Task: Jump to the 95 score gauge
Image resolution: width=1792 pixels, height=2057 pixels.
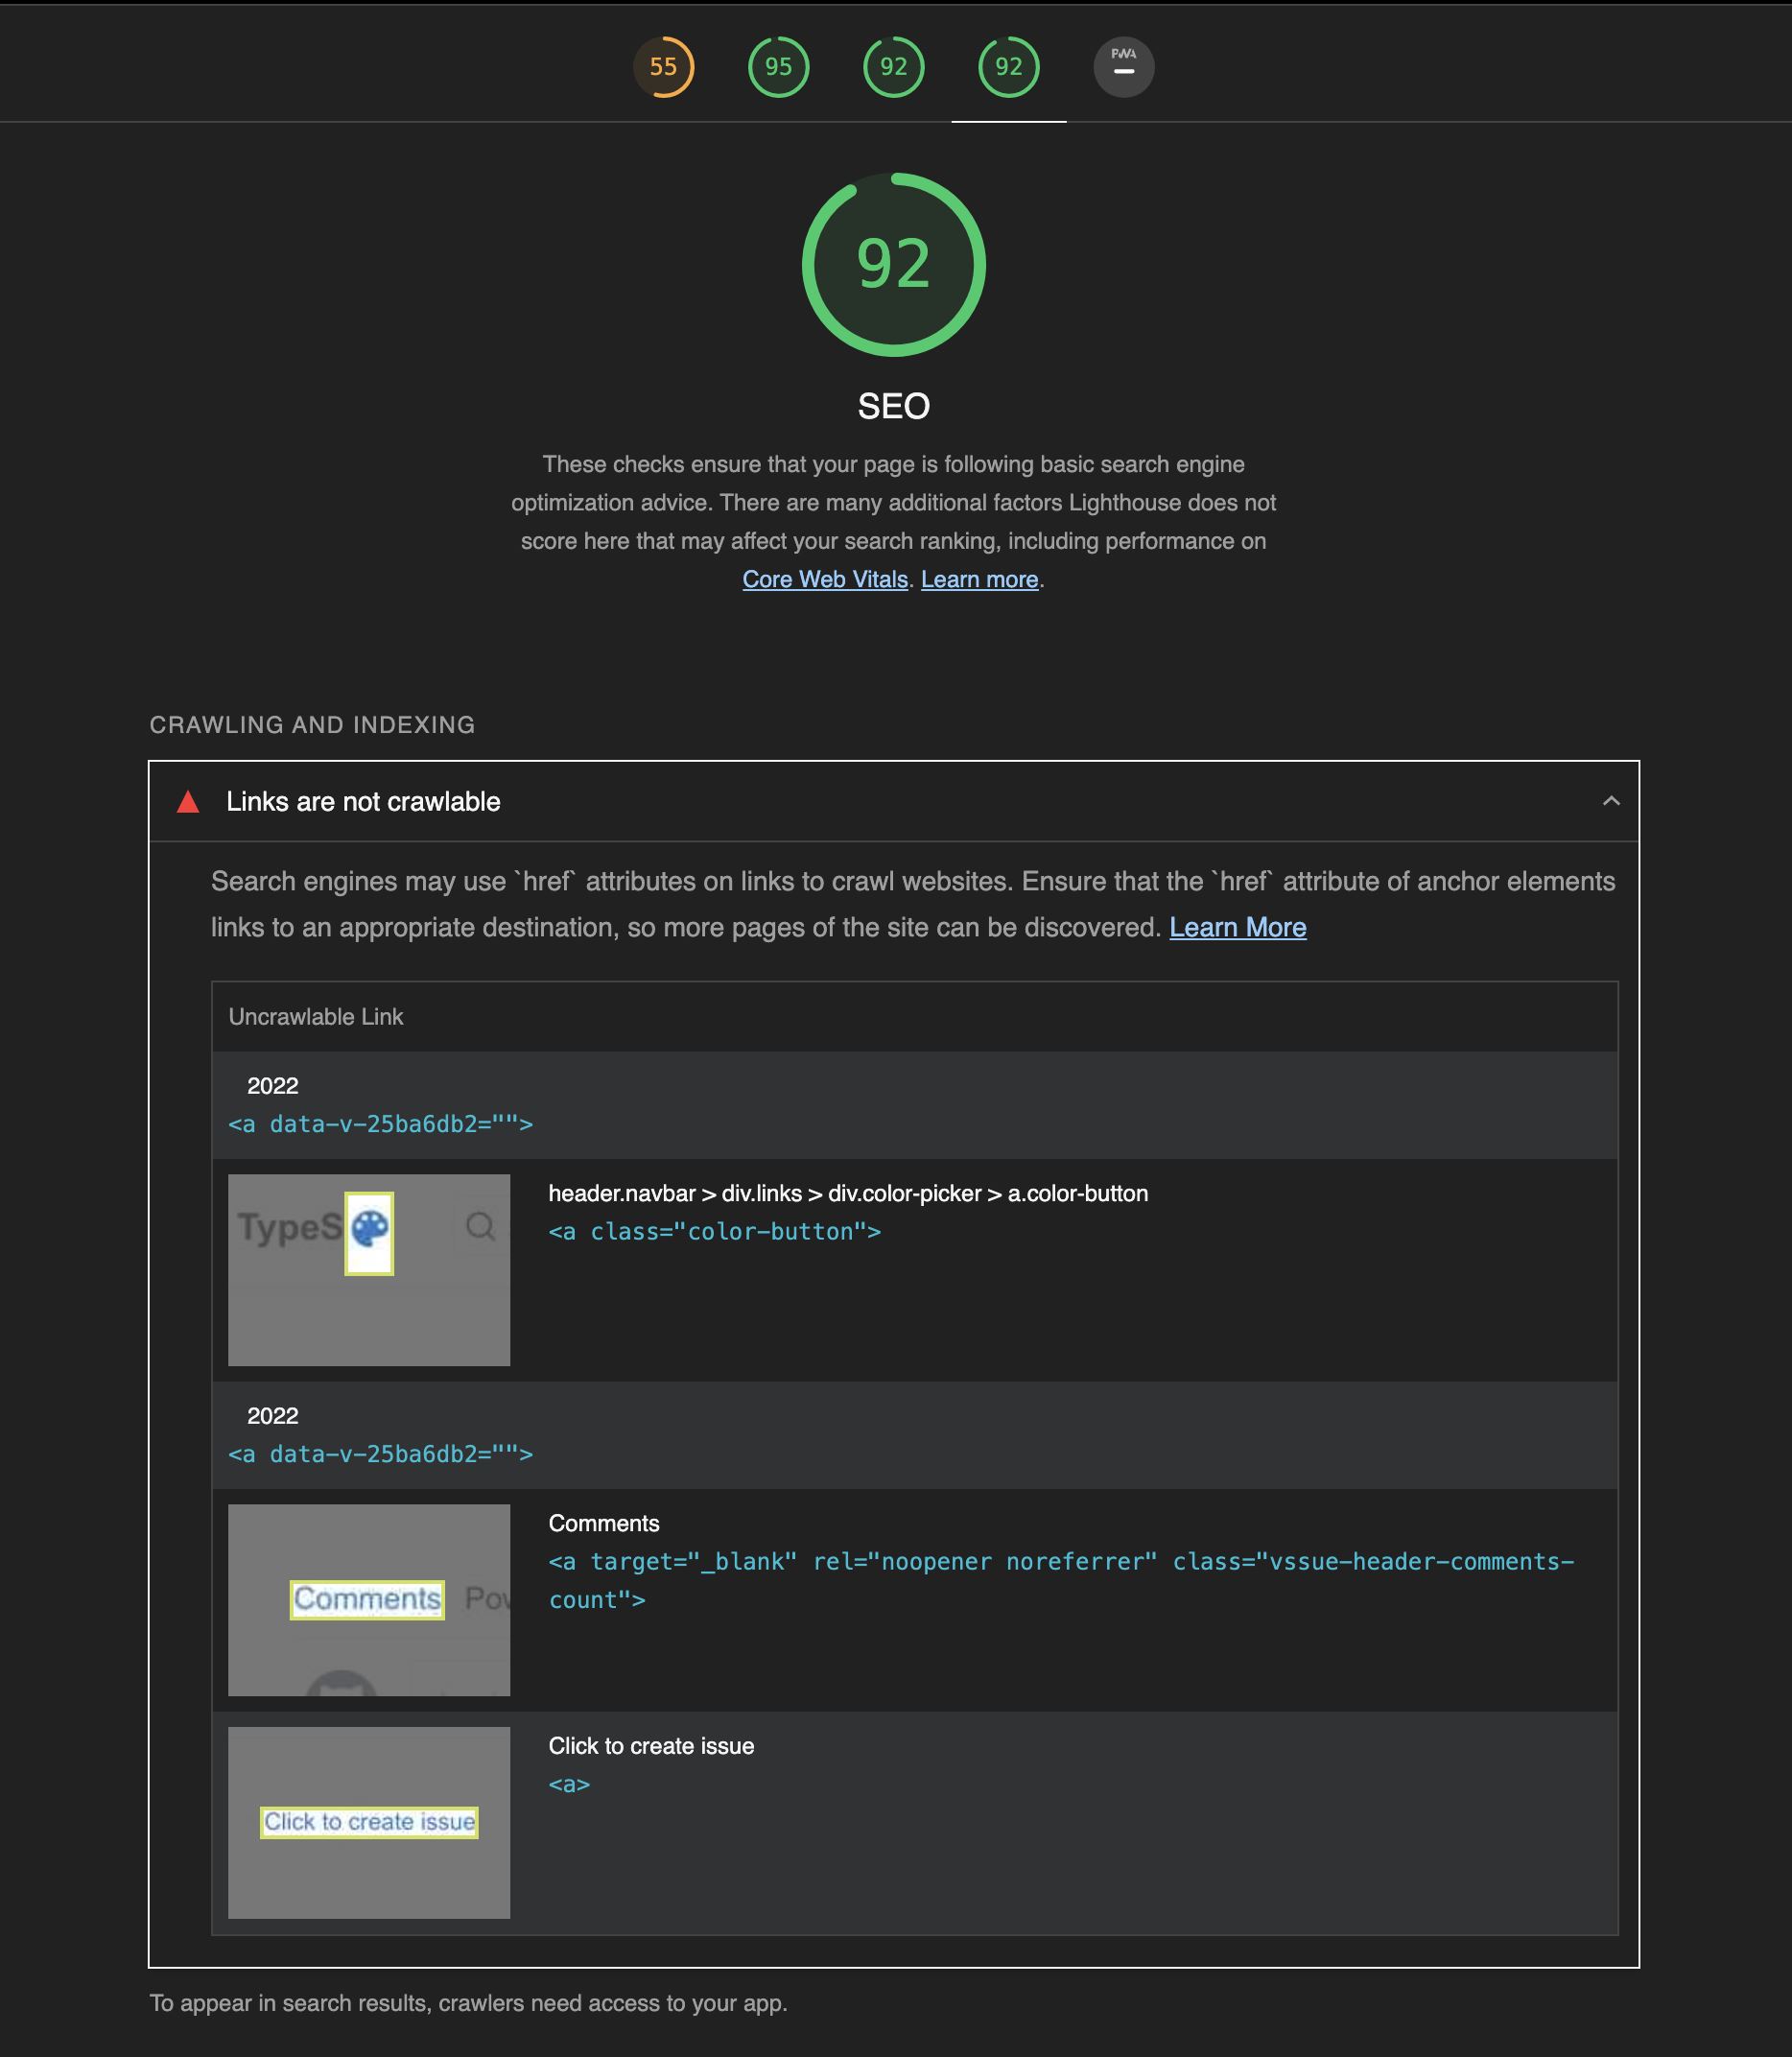Action: (778, 67)
